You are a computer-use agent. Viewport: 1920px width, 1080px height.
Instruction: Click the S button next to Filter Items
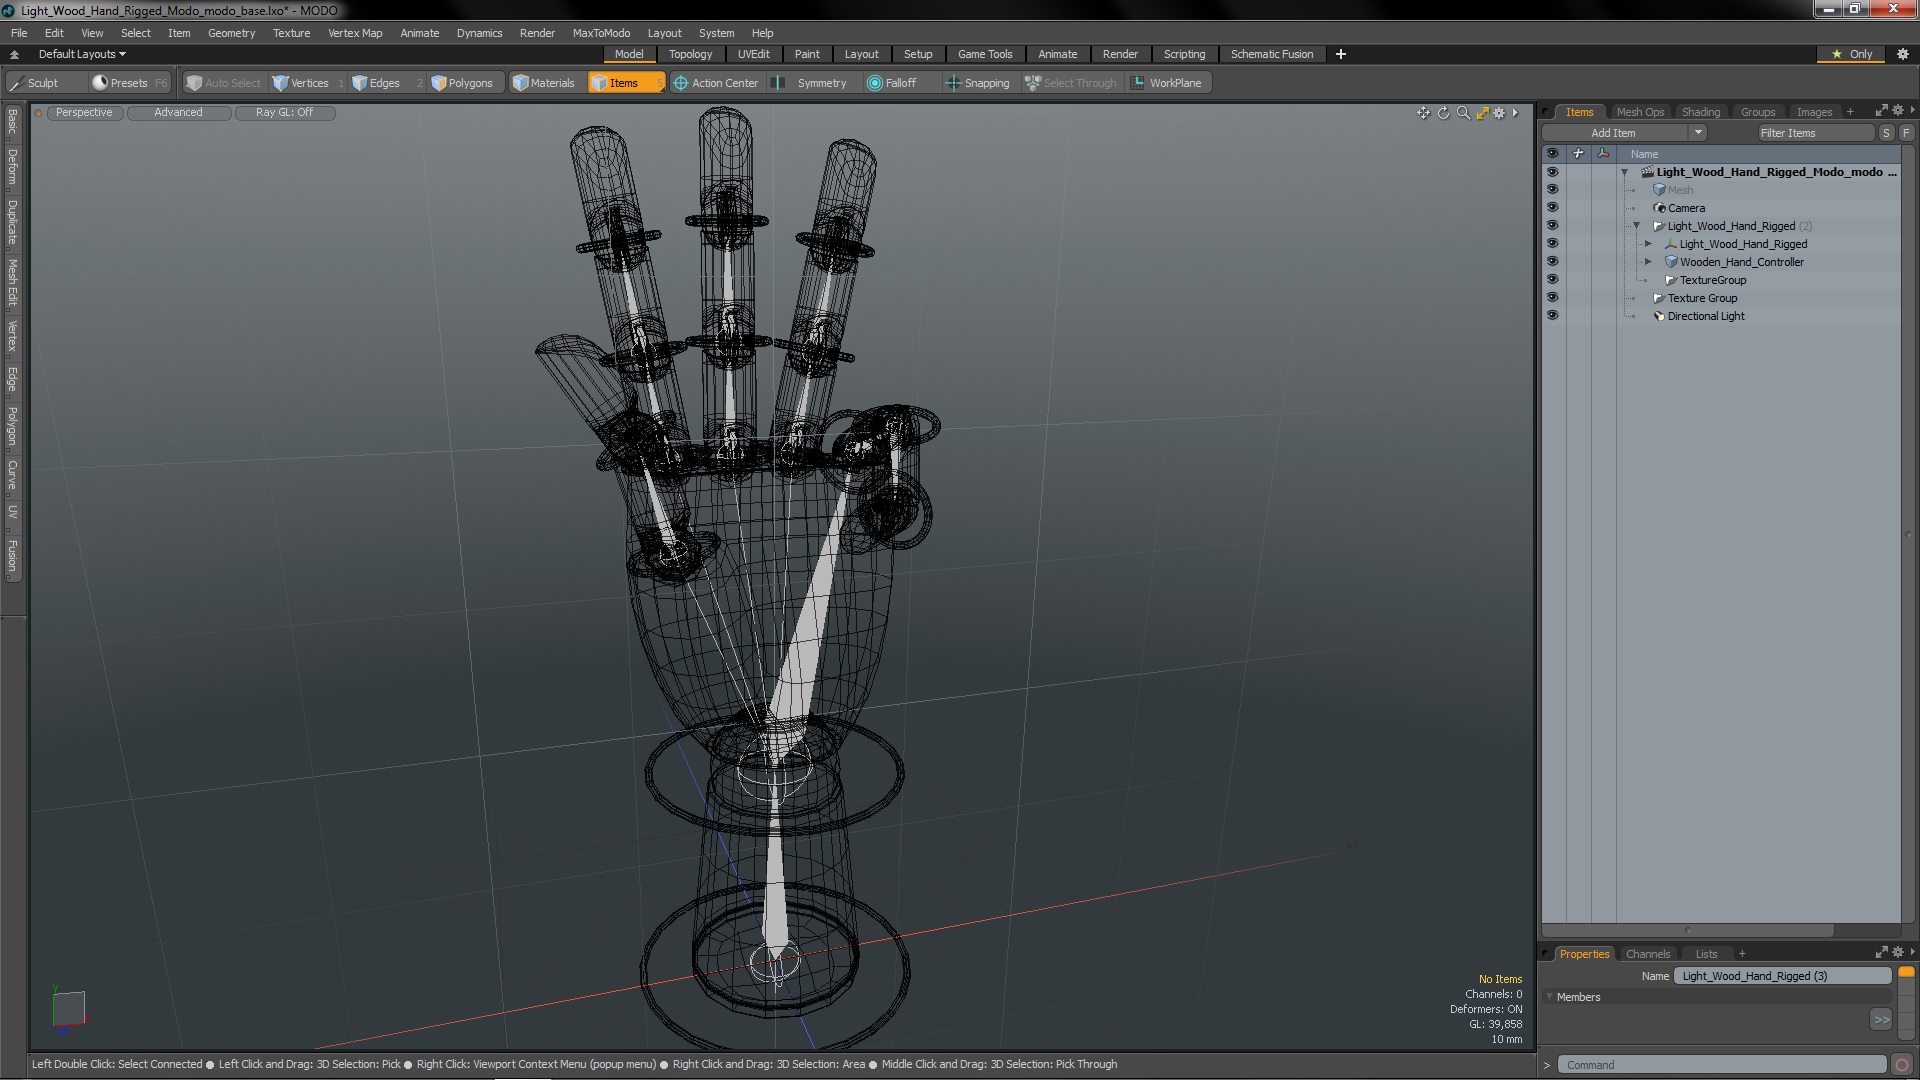coord(1886,133)
